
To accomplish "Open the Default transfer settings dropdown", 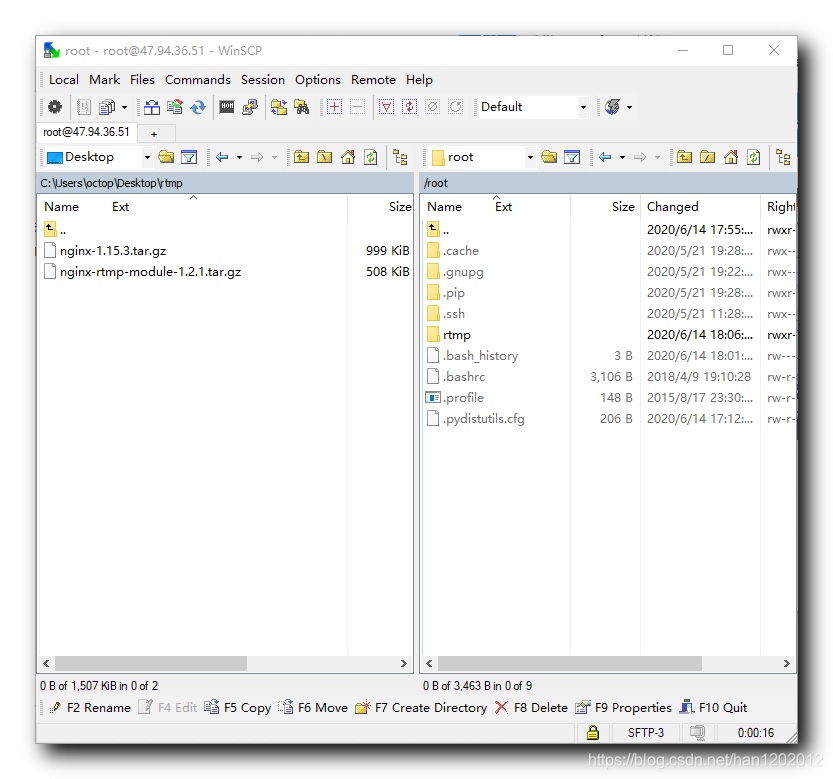I will point(583,107).
